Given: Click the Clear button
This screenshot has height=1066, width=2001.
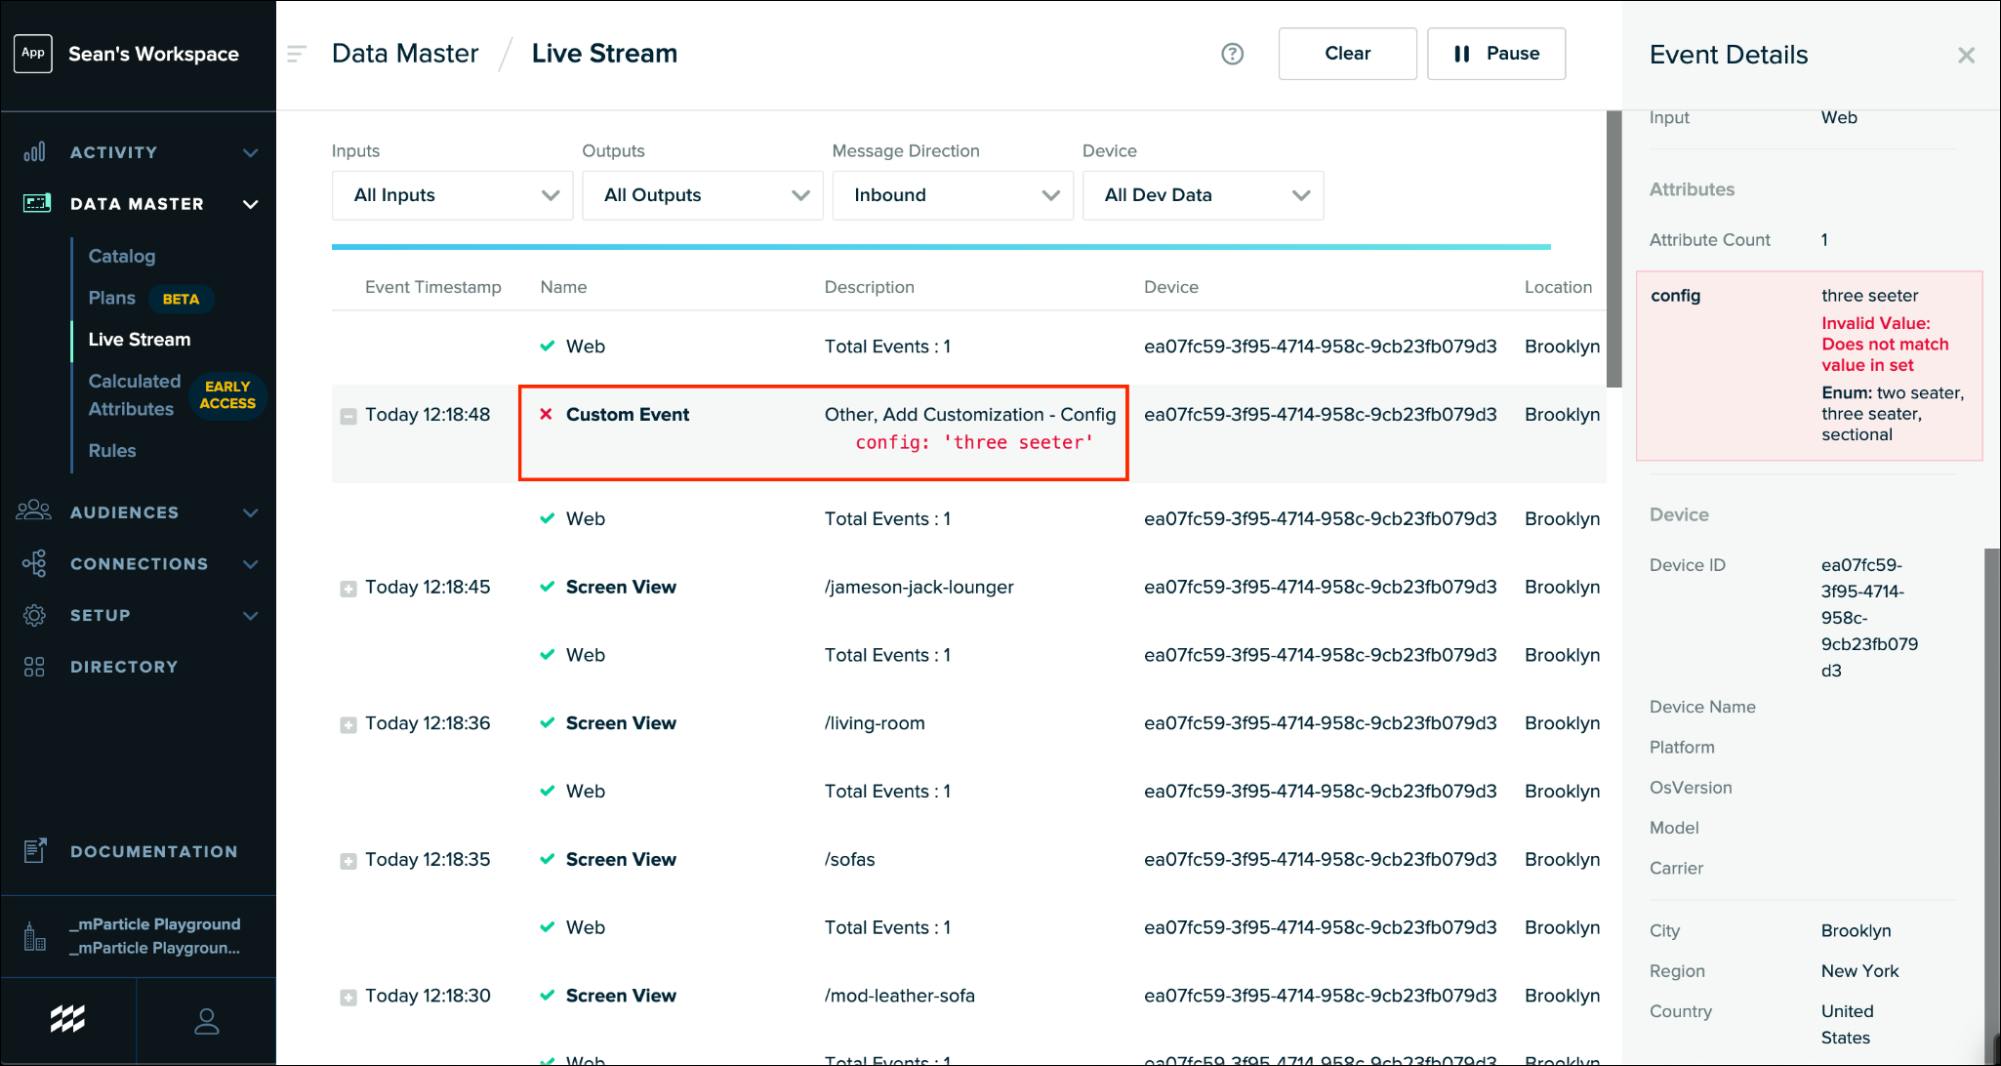Looking at the screenshot, I should [1347, 54].
